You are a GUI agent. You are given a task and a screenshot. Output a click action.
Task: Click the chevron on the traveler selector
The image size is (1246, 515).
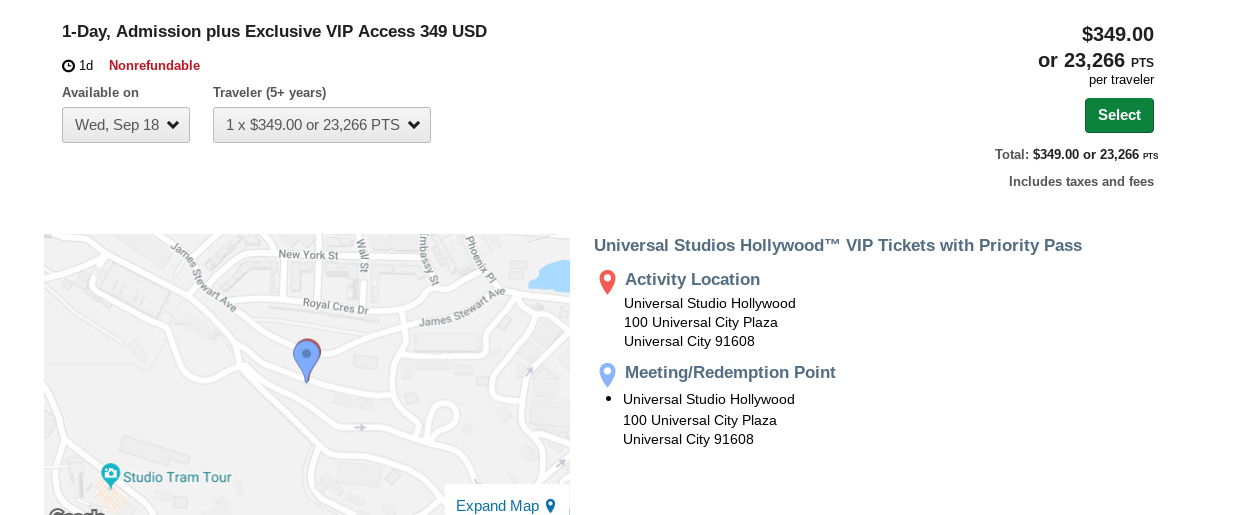[x=414, y=125]
